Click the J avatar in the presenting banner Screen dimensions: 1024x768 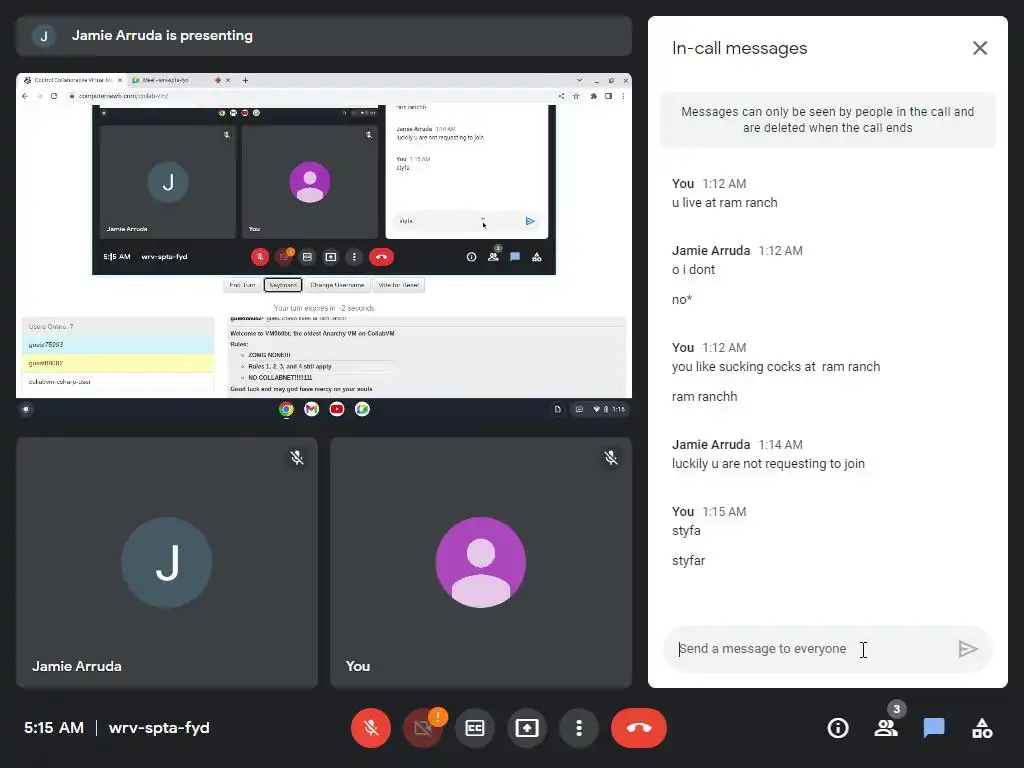[44, 36]
